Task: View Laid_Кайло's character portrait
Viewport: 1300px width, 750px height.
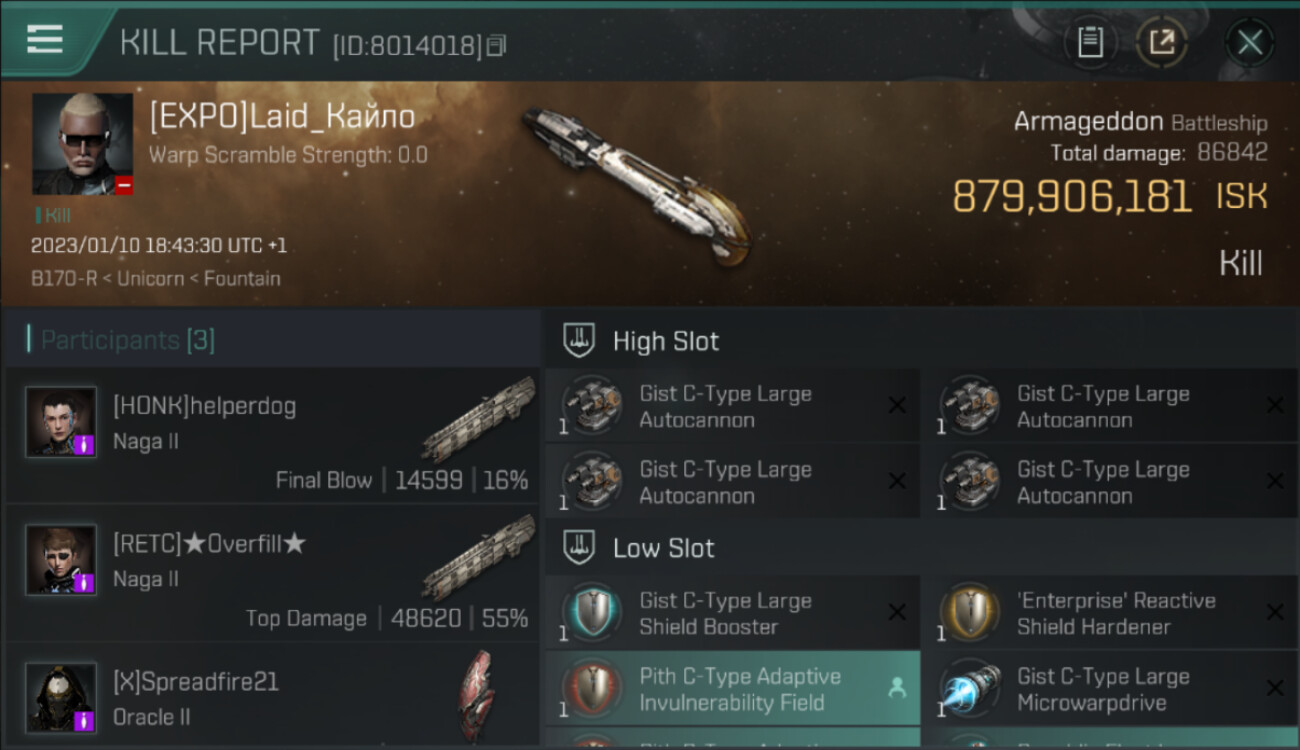Action: coord(82,144)
